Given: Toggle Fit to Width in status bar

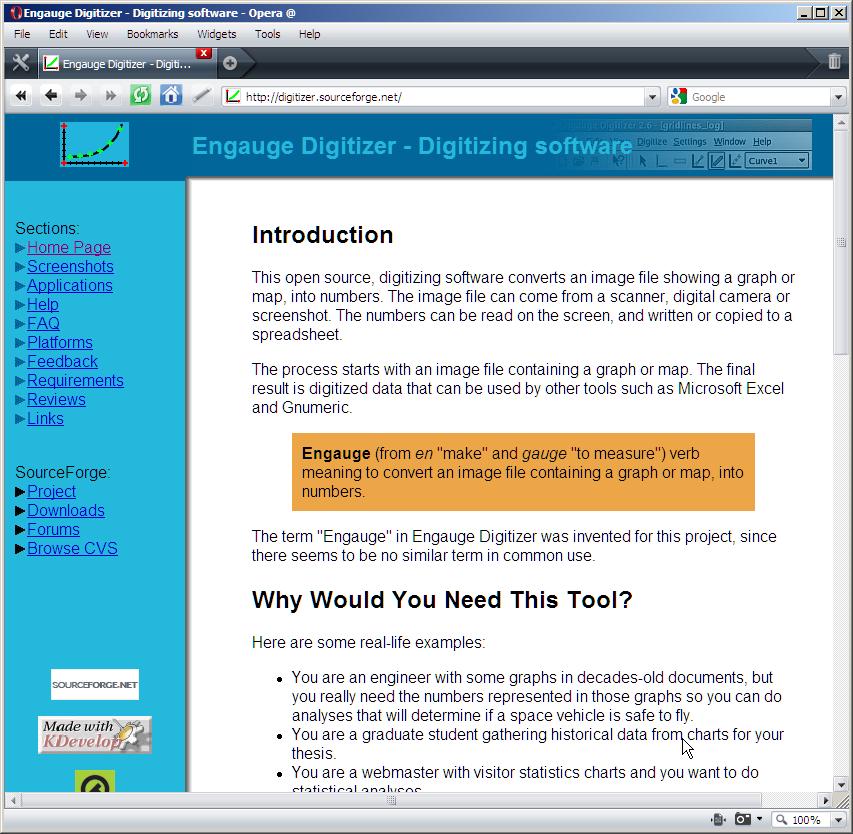Looking at the screenshot, I should pyautogui.click(x=719, y=819).
